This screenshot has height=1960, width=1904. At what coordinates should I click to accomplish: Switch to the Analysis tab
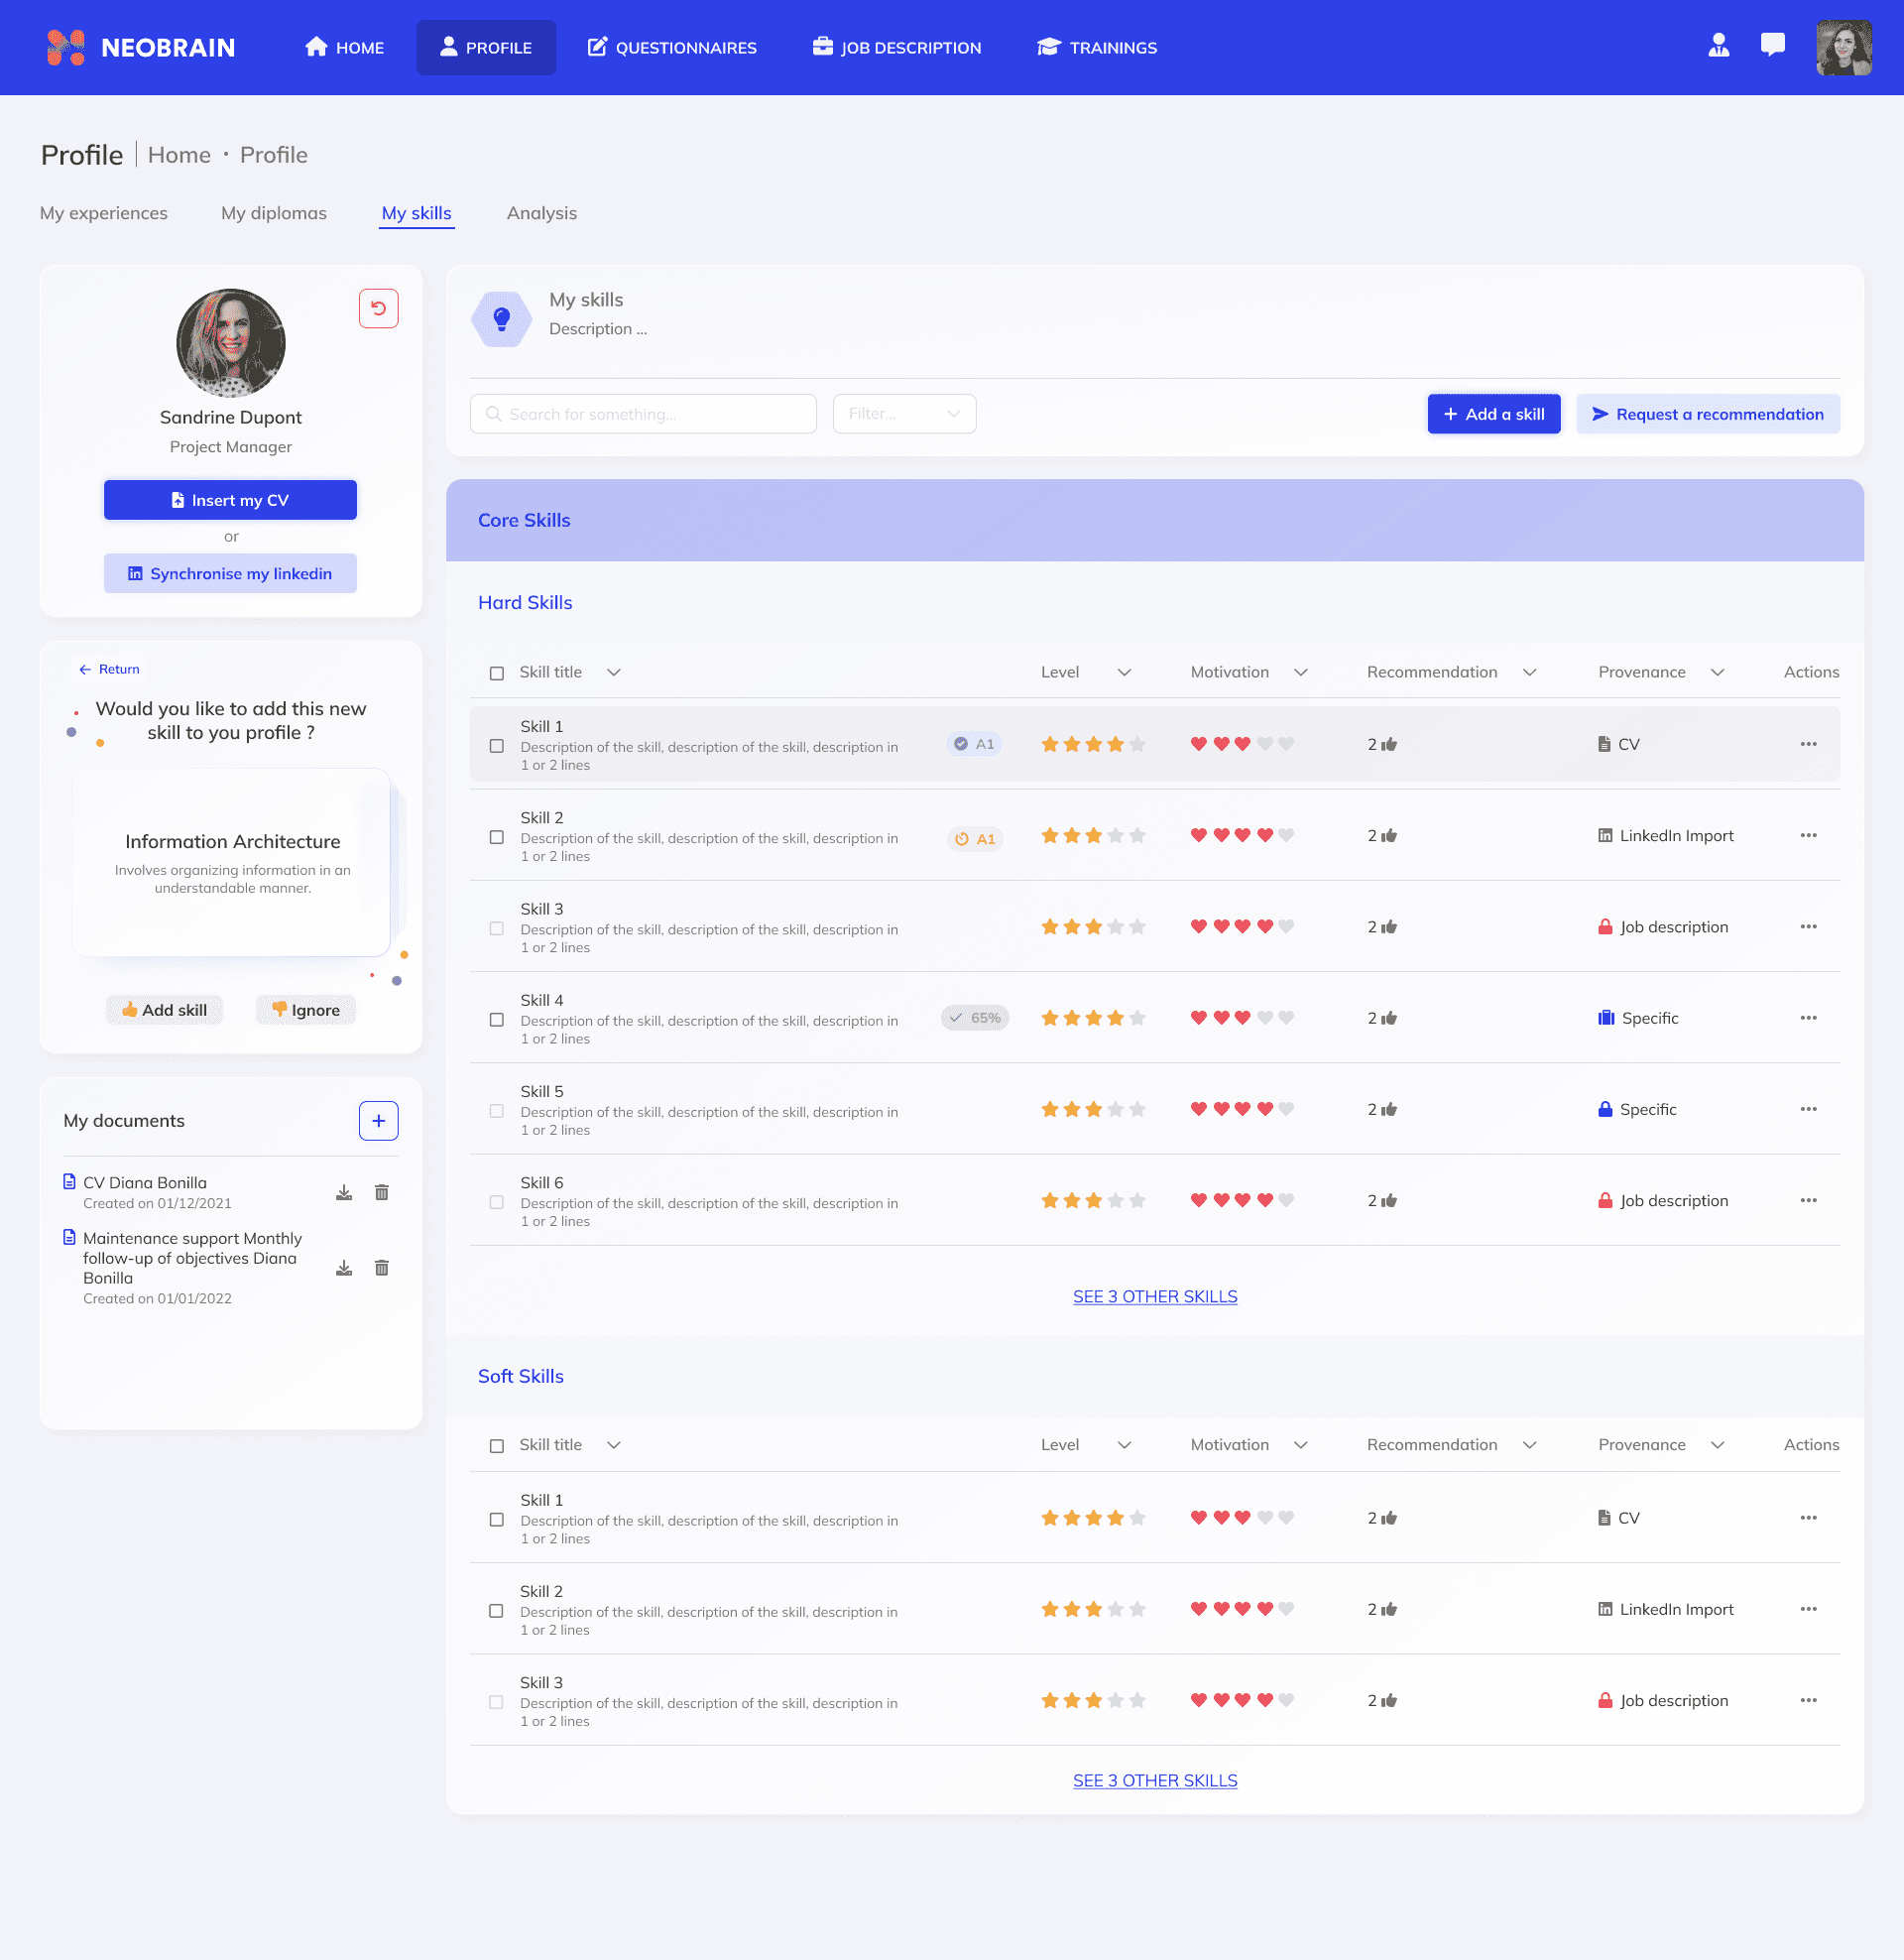(542, 213)
